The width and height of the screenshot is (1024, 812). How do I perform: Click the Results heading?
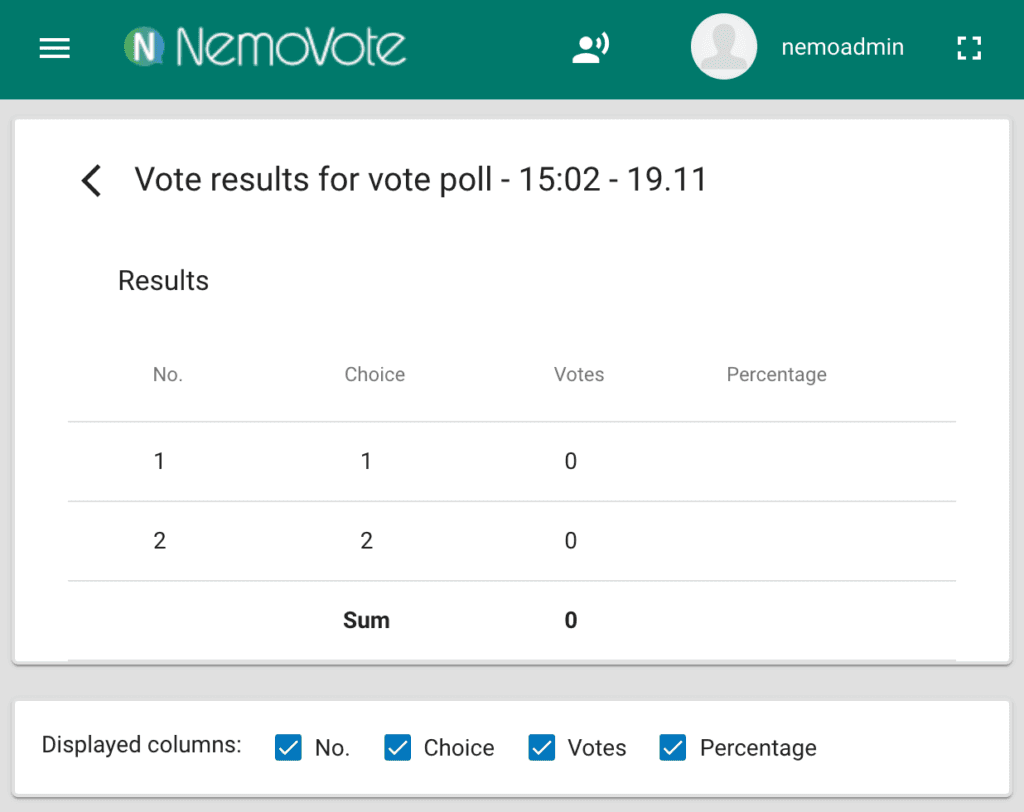point(163,281)
